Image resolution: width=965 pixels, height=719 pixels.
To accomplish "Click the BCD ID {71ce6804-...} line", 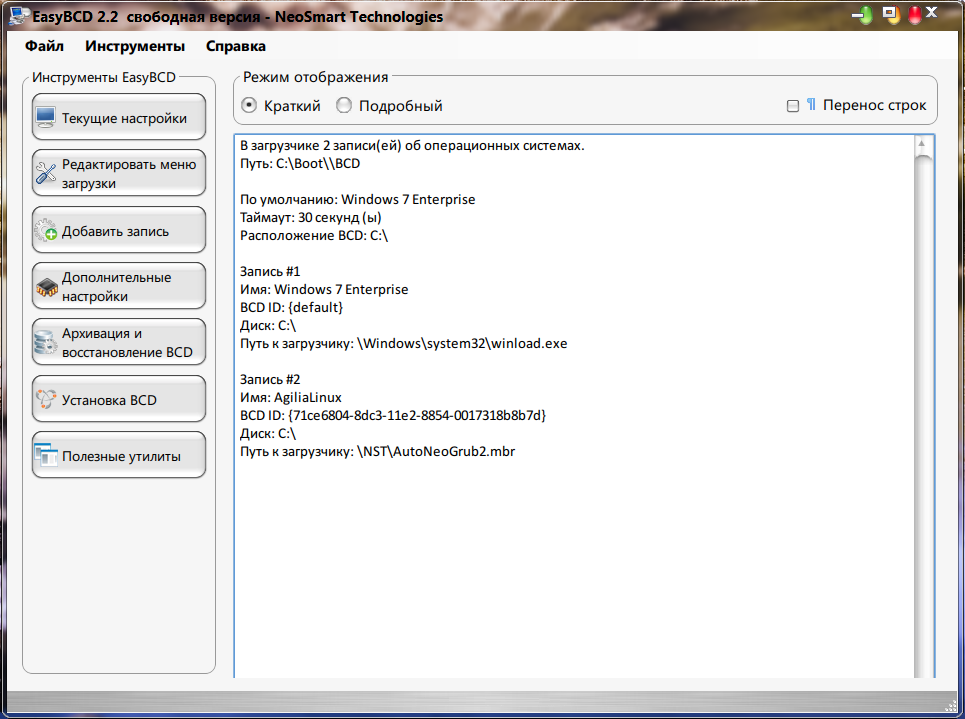I will click(393, 416).
